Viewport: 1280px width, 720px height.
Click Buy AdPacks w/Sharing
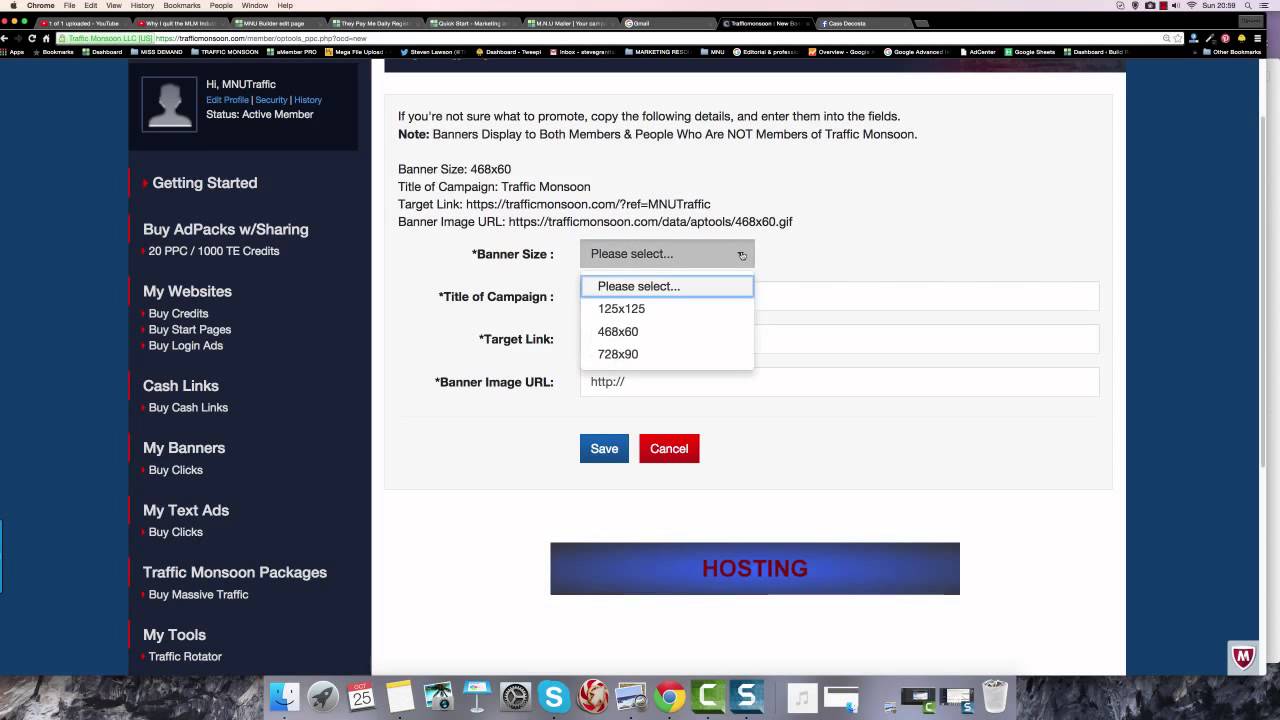point(226,229)
